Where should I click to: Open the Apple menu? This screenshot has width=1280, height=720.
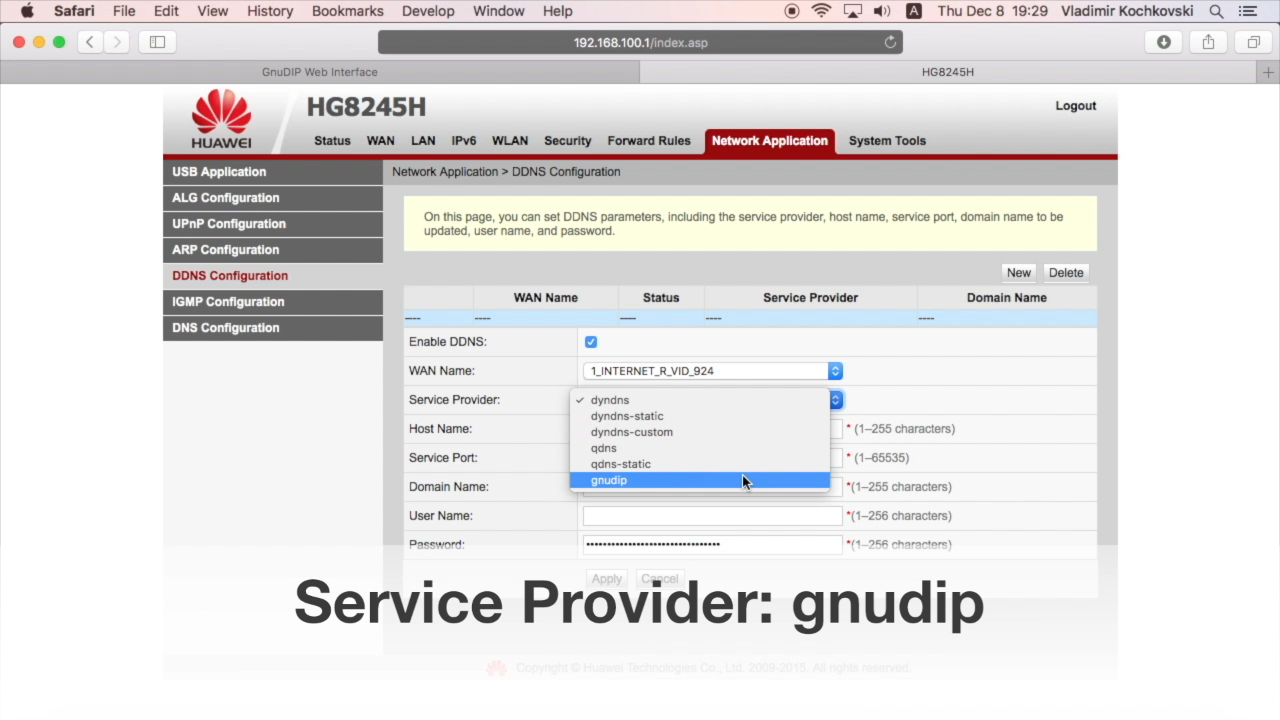[27, 11]
